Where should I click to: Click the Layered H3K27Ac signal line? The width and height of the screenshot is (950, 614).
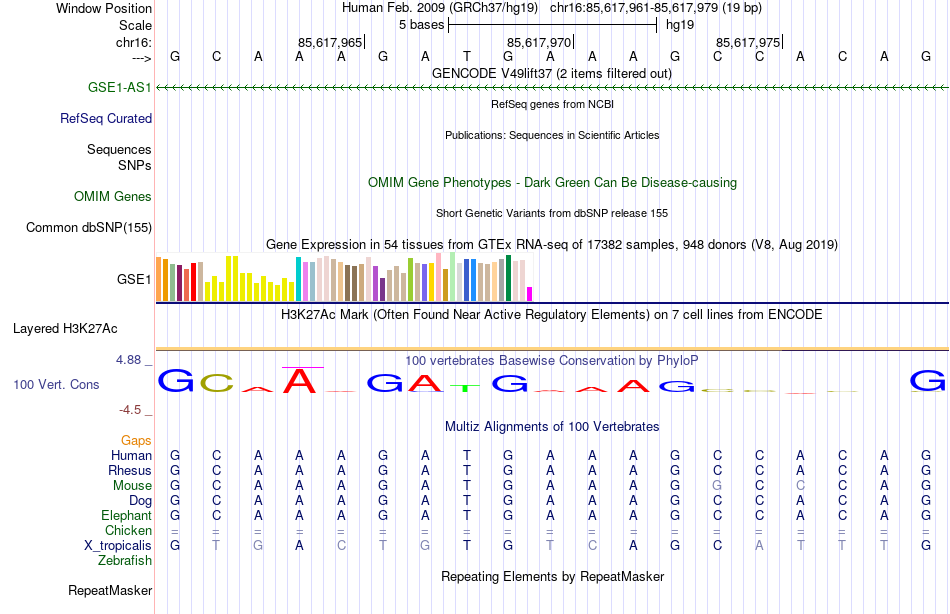click(552, 349)
